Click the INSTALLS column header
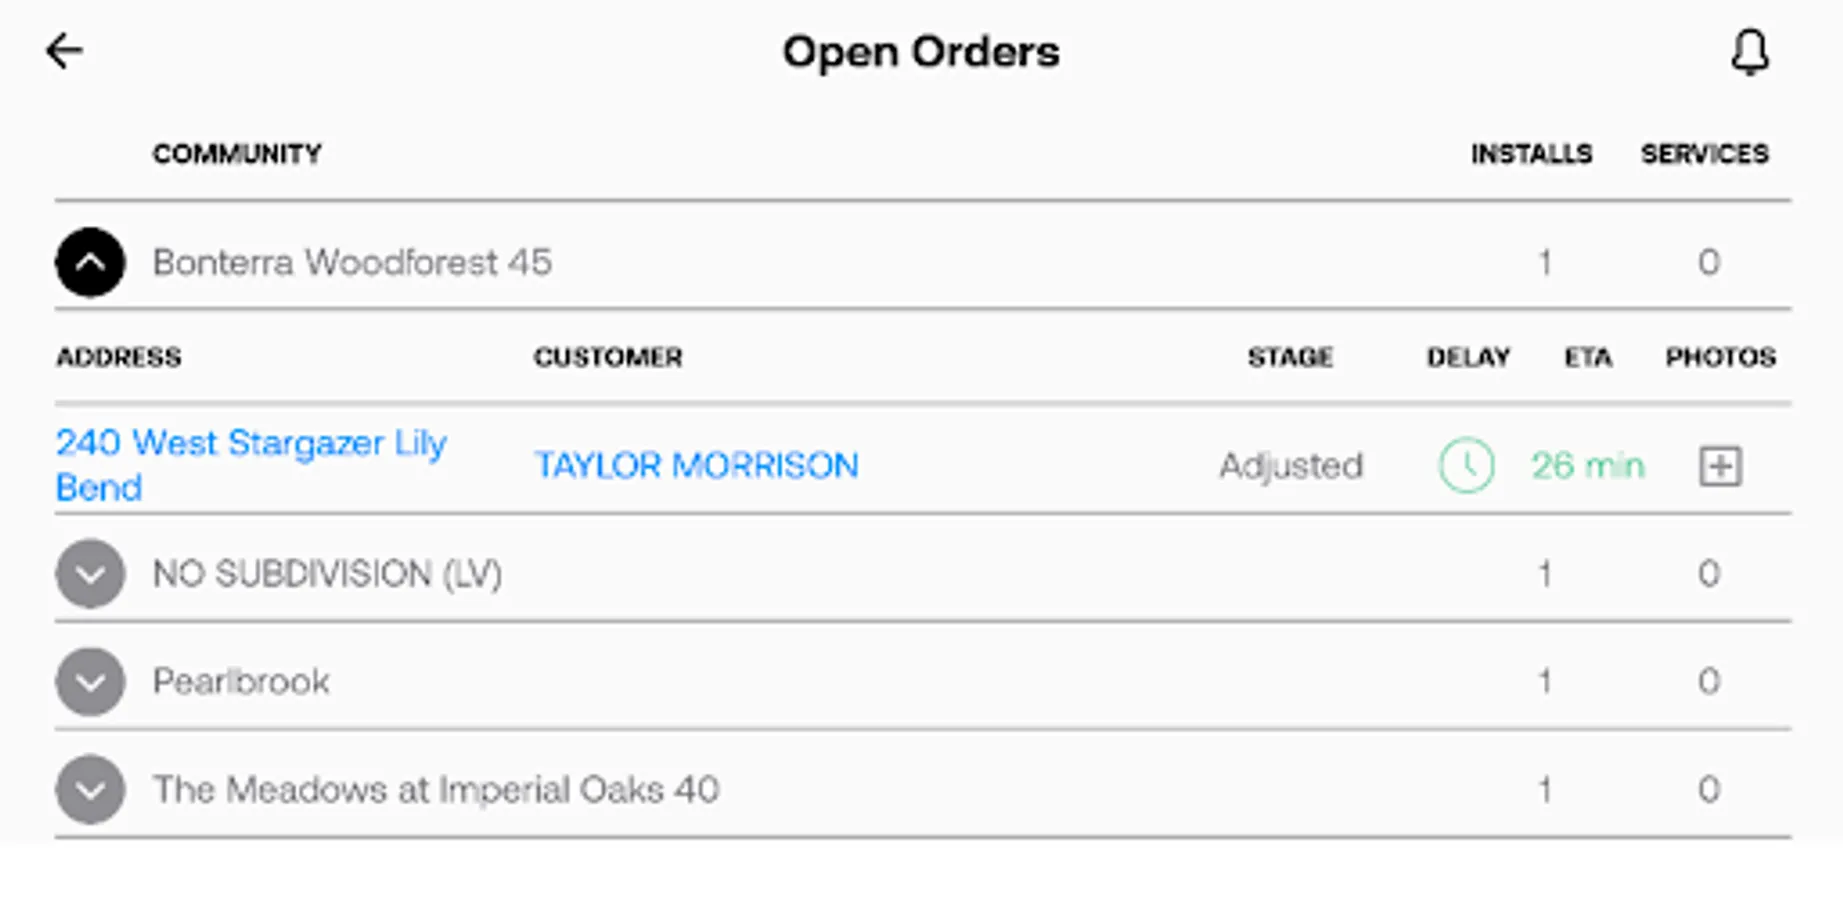This screenshot has width=1843, height=900. (1531, 154)
